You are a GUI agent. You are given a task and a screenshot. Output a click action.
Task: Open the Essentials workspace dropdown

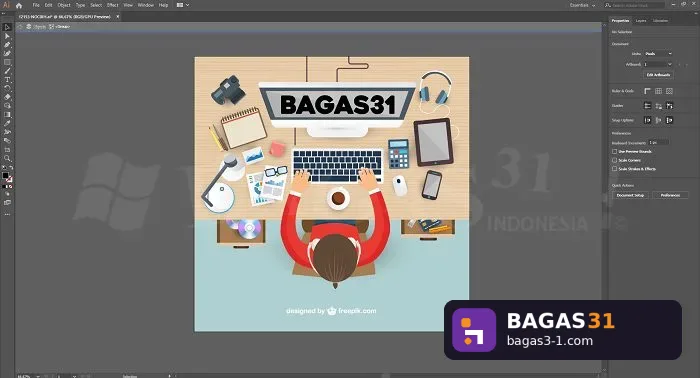(x=582, y=5)
